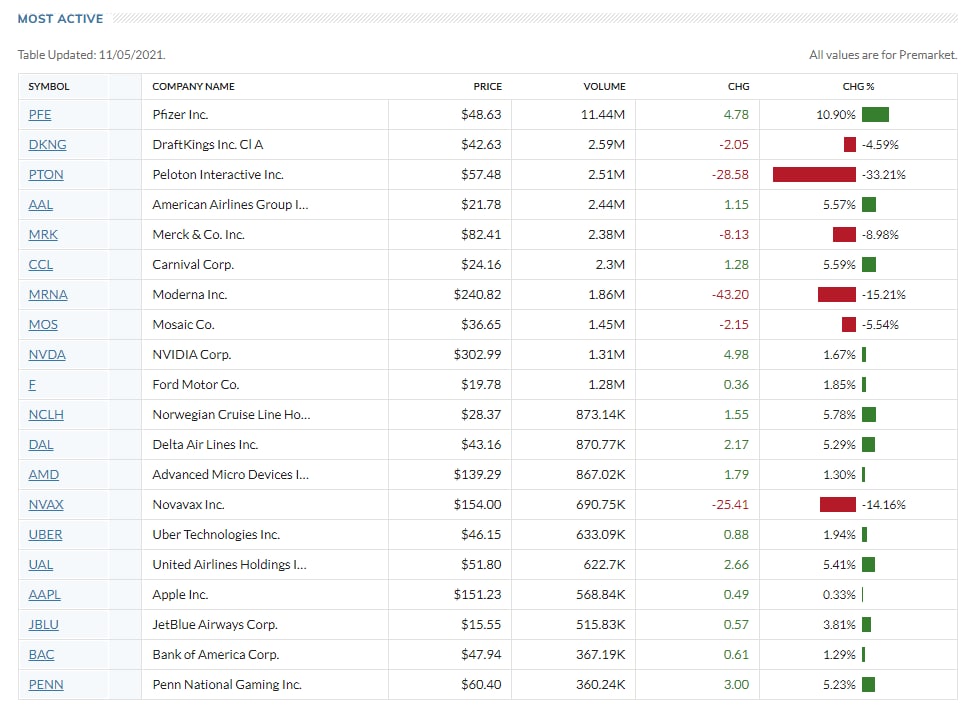Click Moderna's red -15.21% change bar
This screenshot has width=970, height=713.
pyautogui.click(x=837, y=294)
